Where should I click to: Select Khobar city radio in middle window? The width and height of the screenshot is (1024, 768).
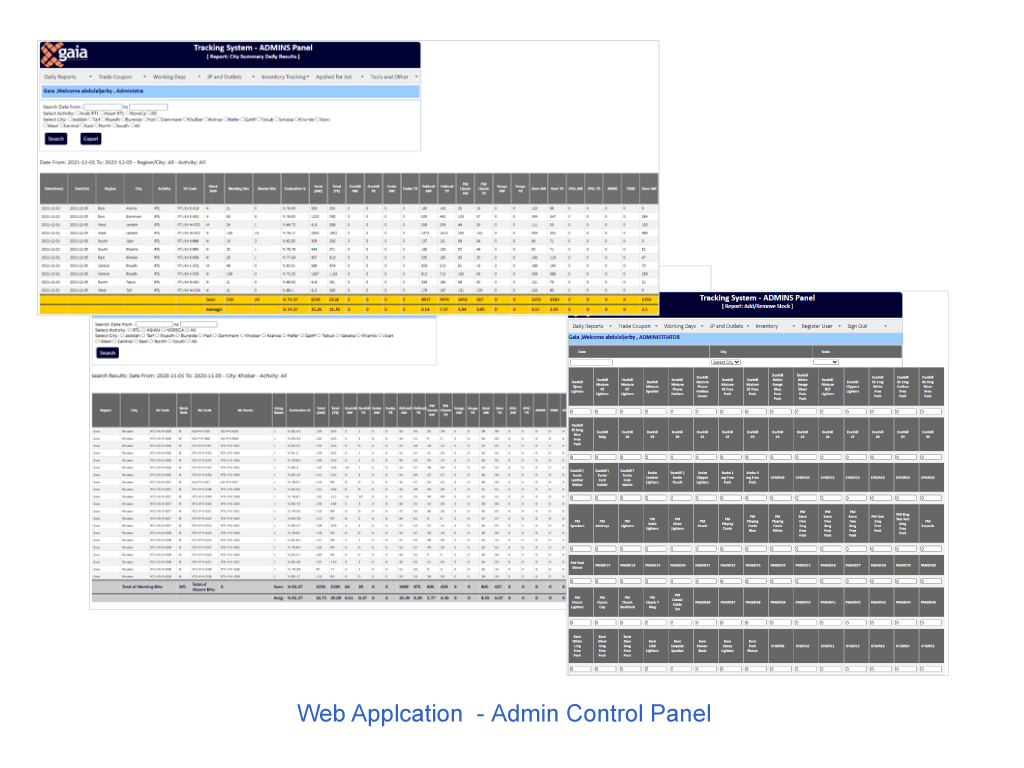242,336
